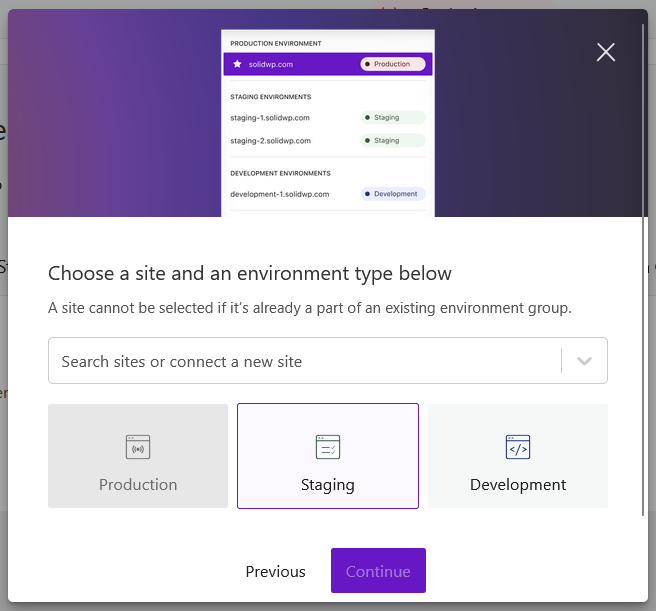
Task: Click the development-1.solidwp.com row text
Action: [x=280, y=194]
